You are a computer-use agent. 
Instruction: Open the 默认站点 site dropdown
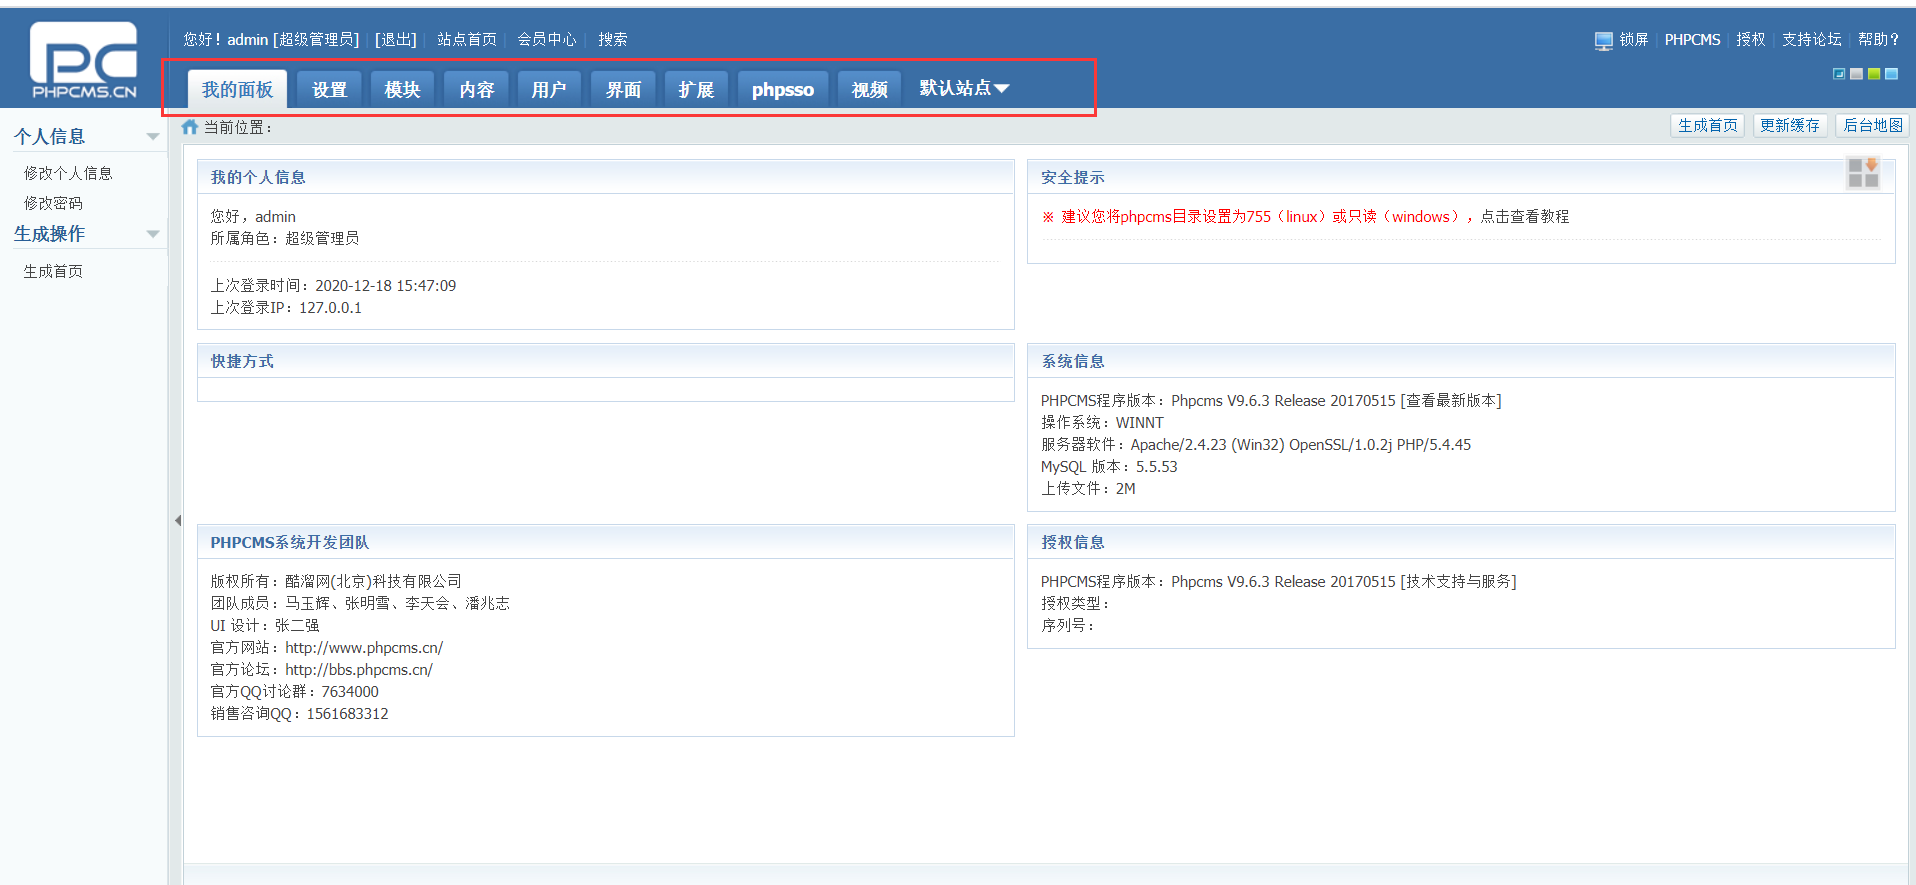pos(964,88)
